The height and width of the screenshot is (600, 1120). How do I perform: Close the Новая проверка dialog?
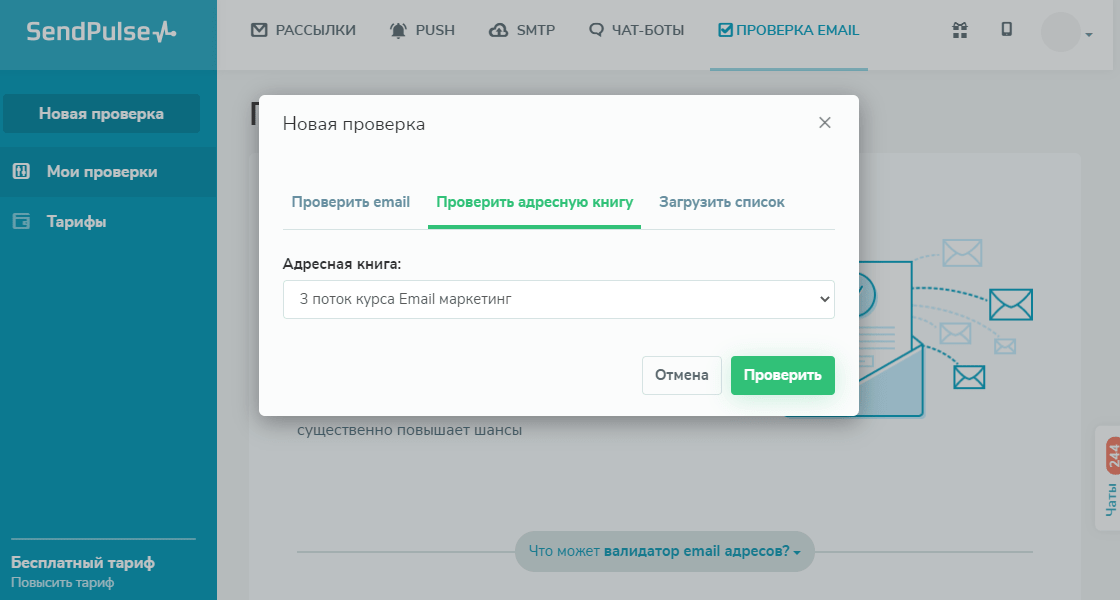825,123
